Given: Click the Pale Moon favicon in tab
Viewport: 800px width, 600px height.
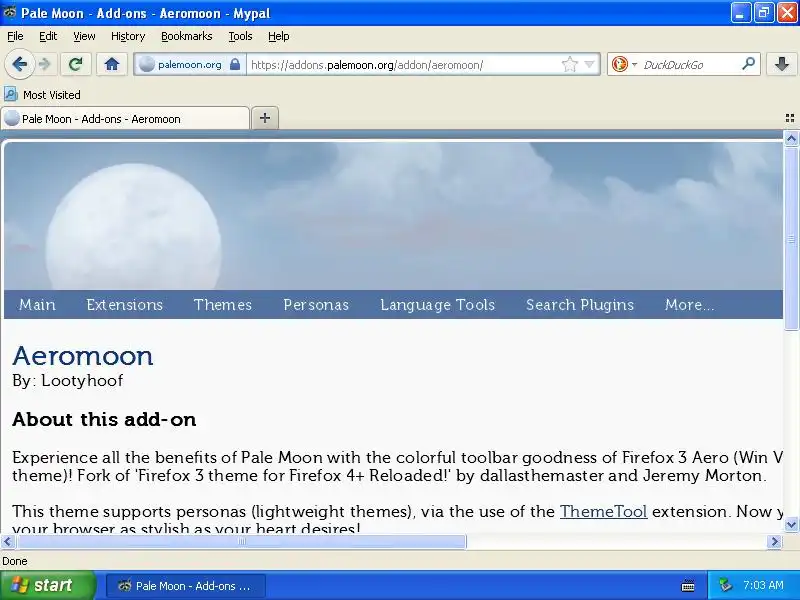Looking at the screenshot, I should click(12, 118).
